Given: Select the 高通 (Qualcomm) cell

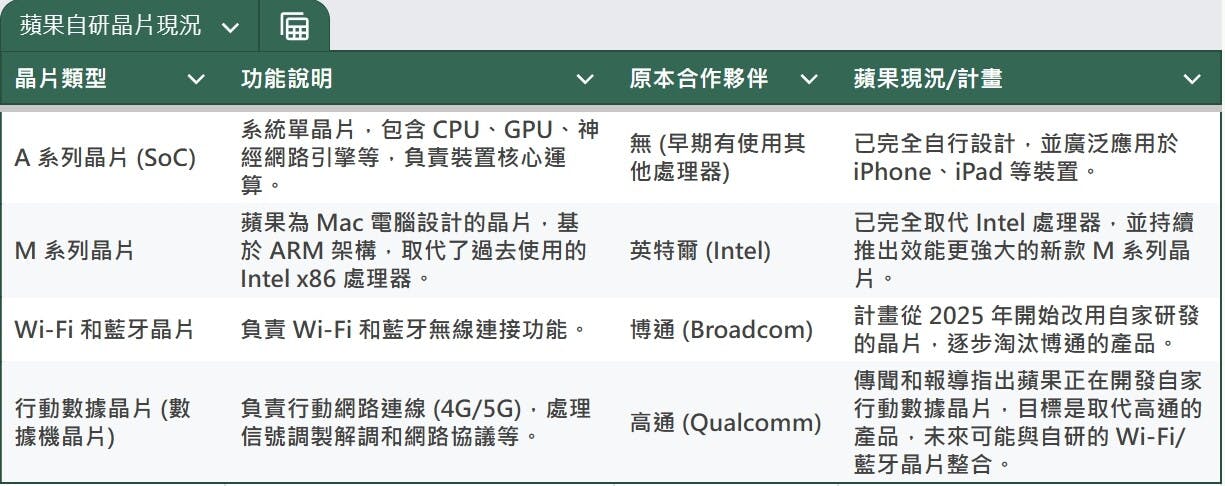Looking at the screenshot, I should pyautogui.click(x=727, y=422).
